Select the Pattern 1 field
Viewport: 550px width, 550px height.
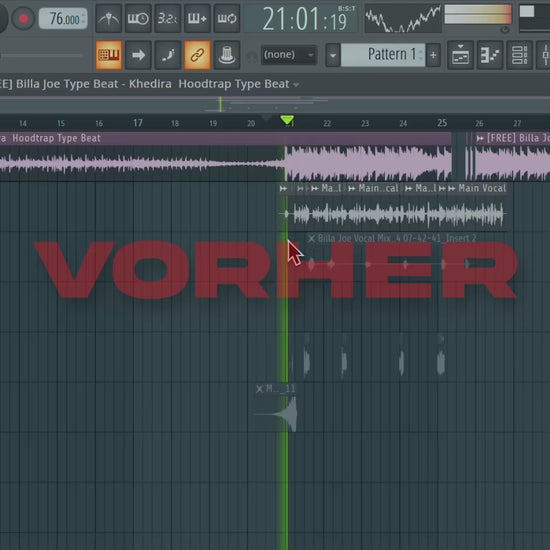pos(383,55)
